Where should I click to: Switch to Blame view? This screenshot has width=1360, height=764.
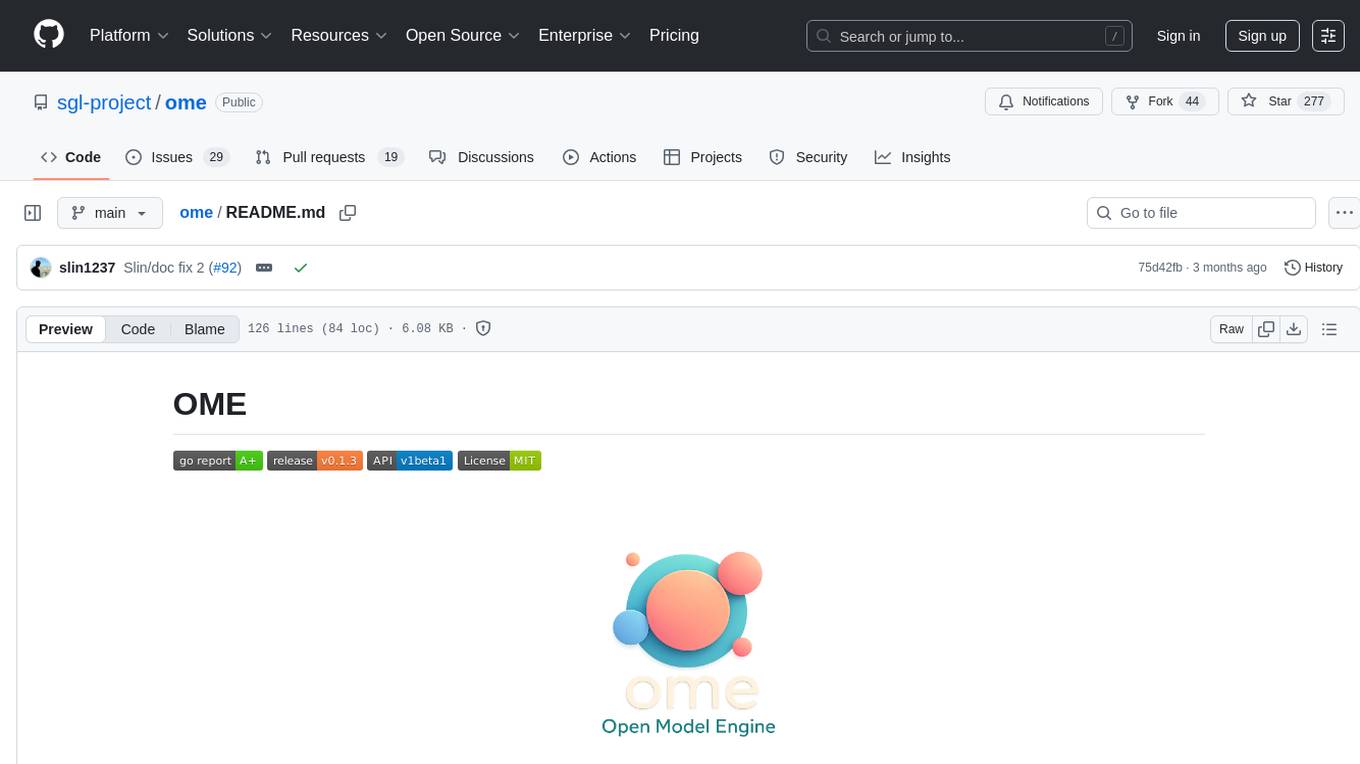click(x=204, y=329)
